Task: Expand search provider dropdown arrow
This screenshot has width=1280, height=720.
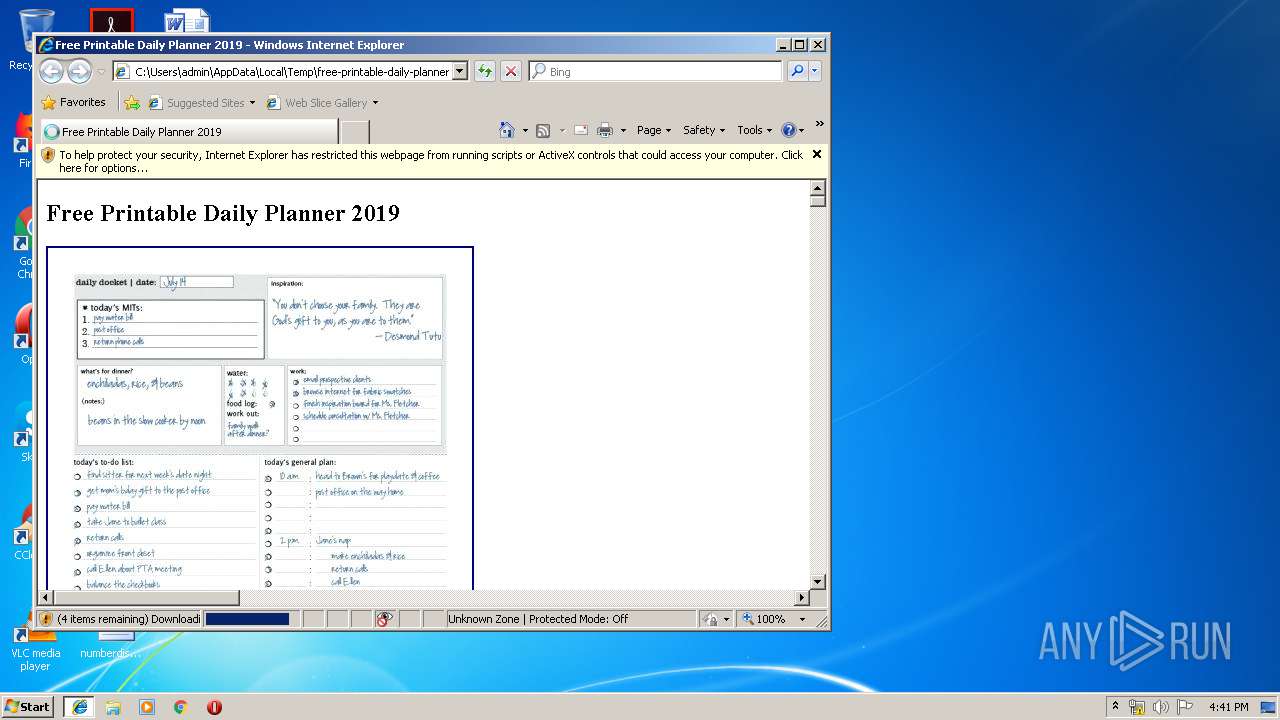Action: (x=815, y=71)
